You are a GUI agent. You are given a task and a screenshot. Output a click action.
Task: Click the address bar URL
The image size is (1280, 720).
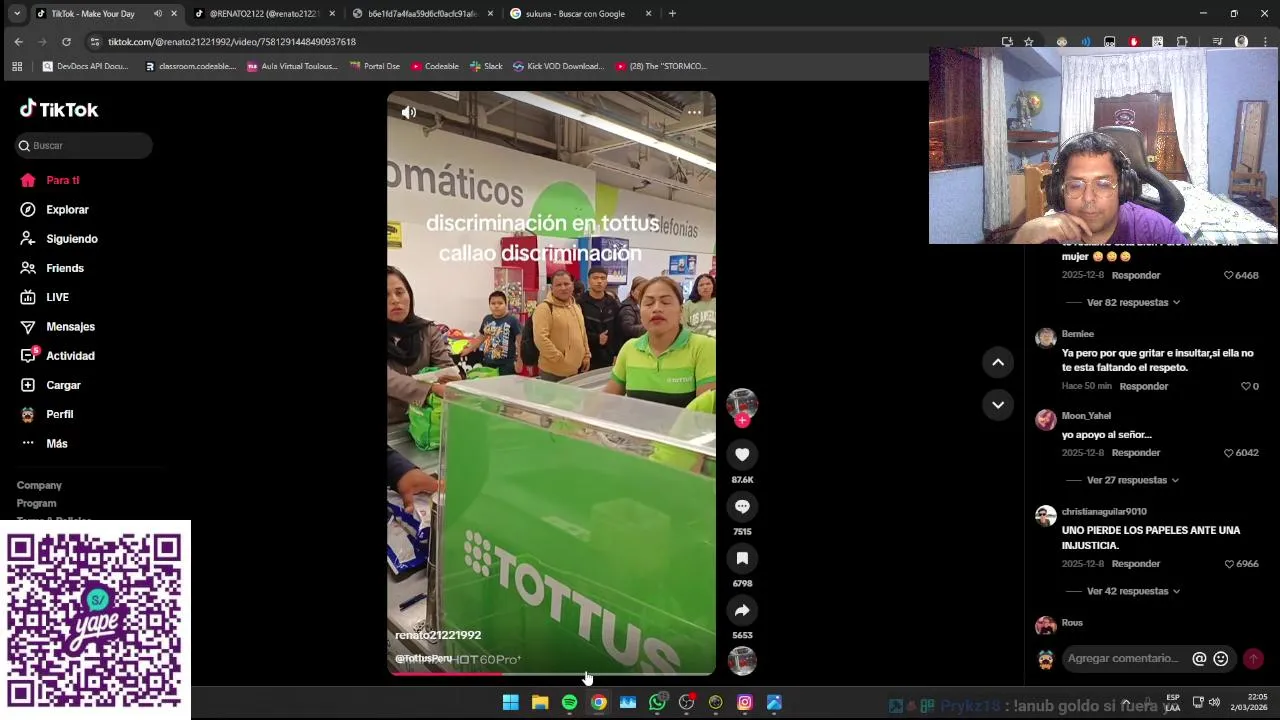pos(232,42)
